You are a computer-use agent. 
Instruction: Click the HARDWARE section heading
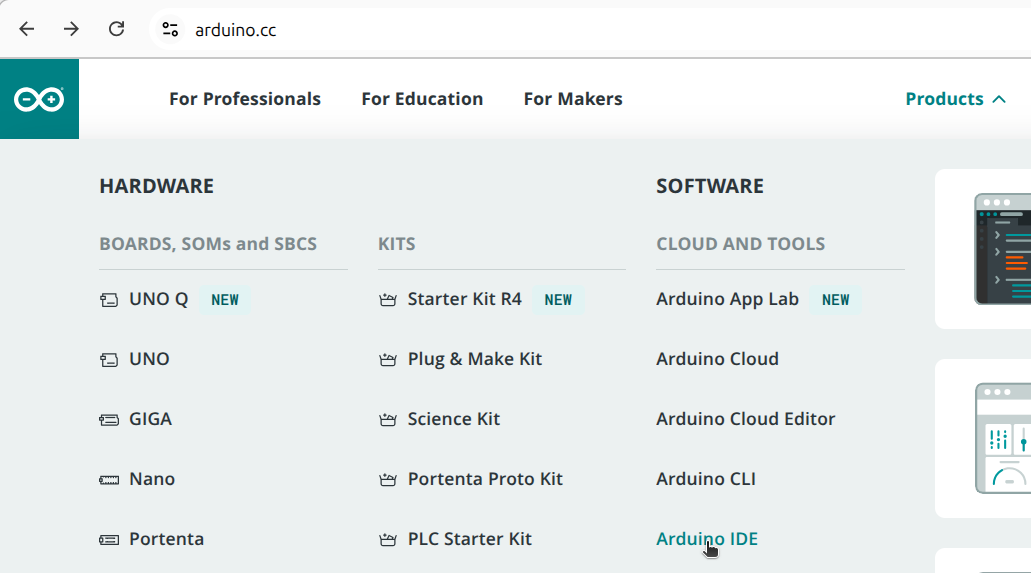coord(156,186)
